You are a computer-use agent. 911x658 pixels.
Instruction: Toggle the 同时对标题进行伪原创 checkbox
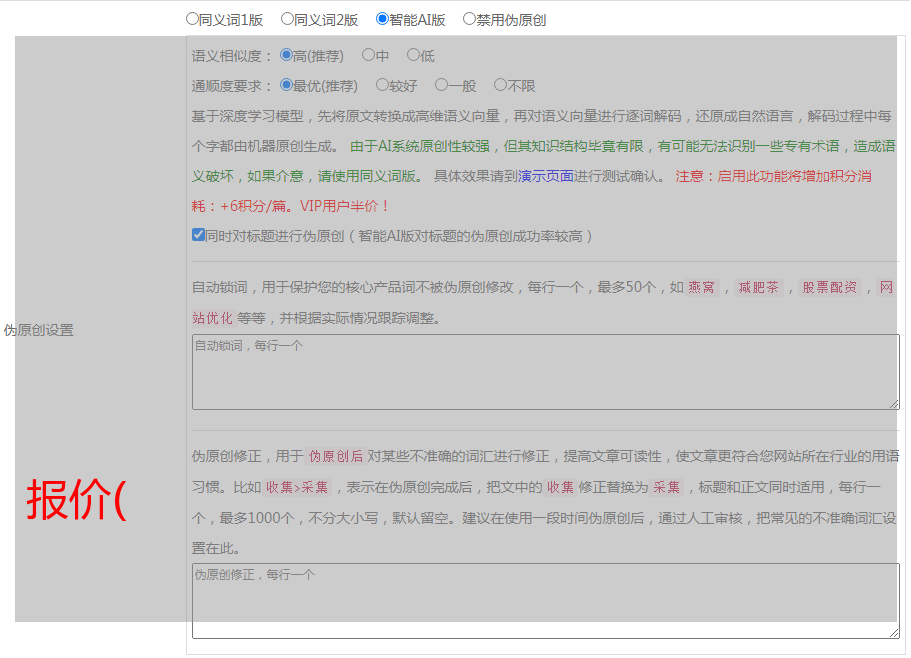(x=198, y=236)
